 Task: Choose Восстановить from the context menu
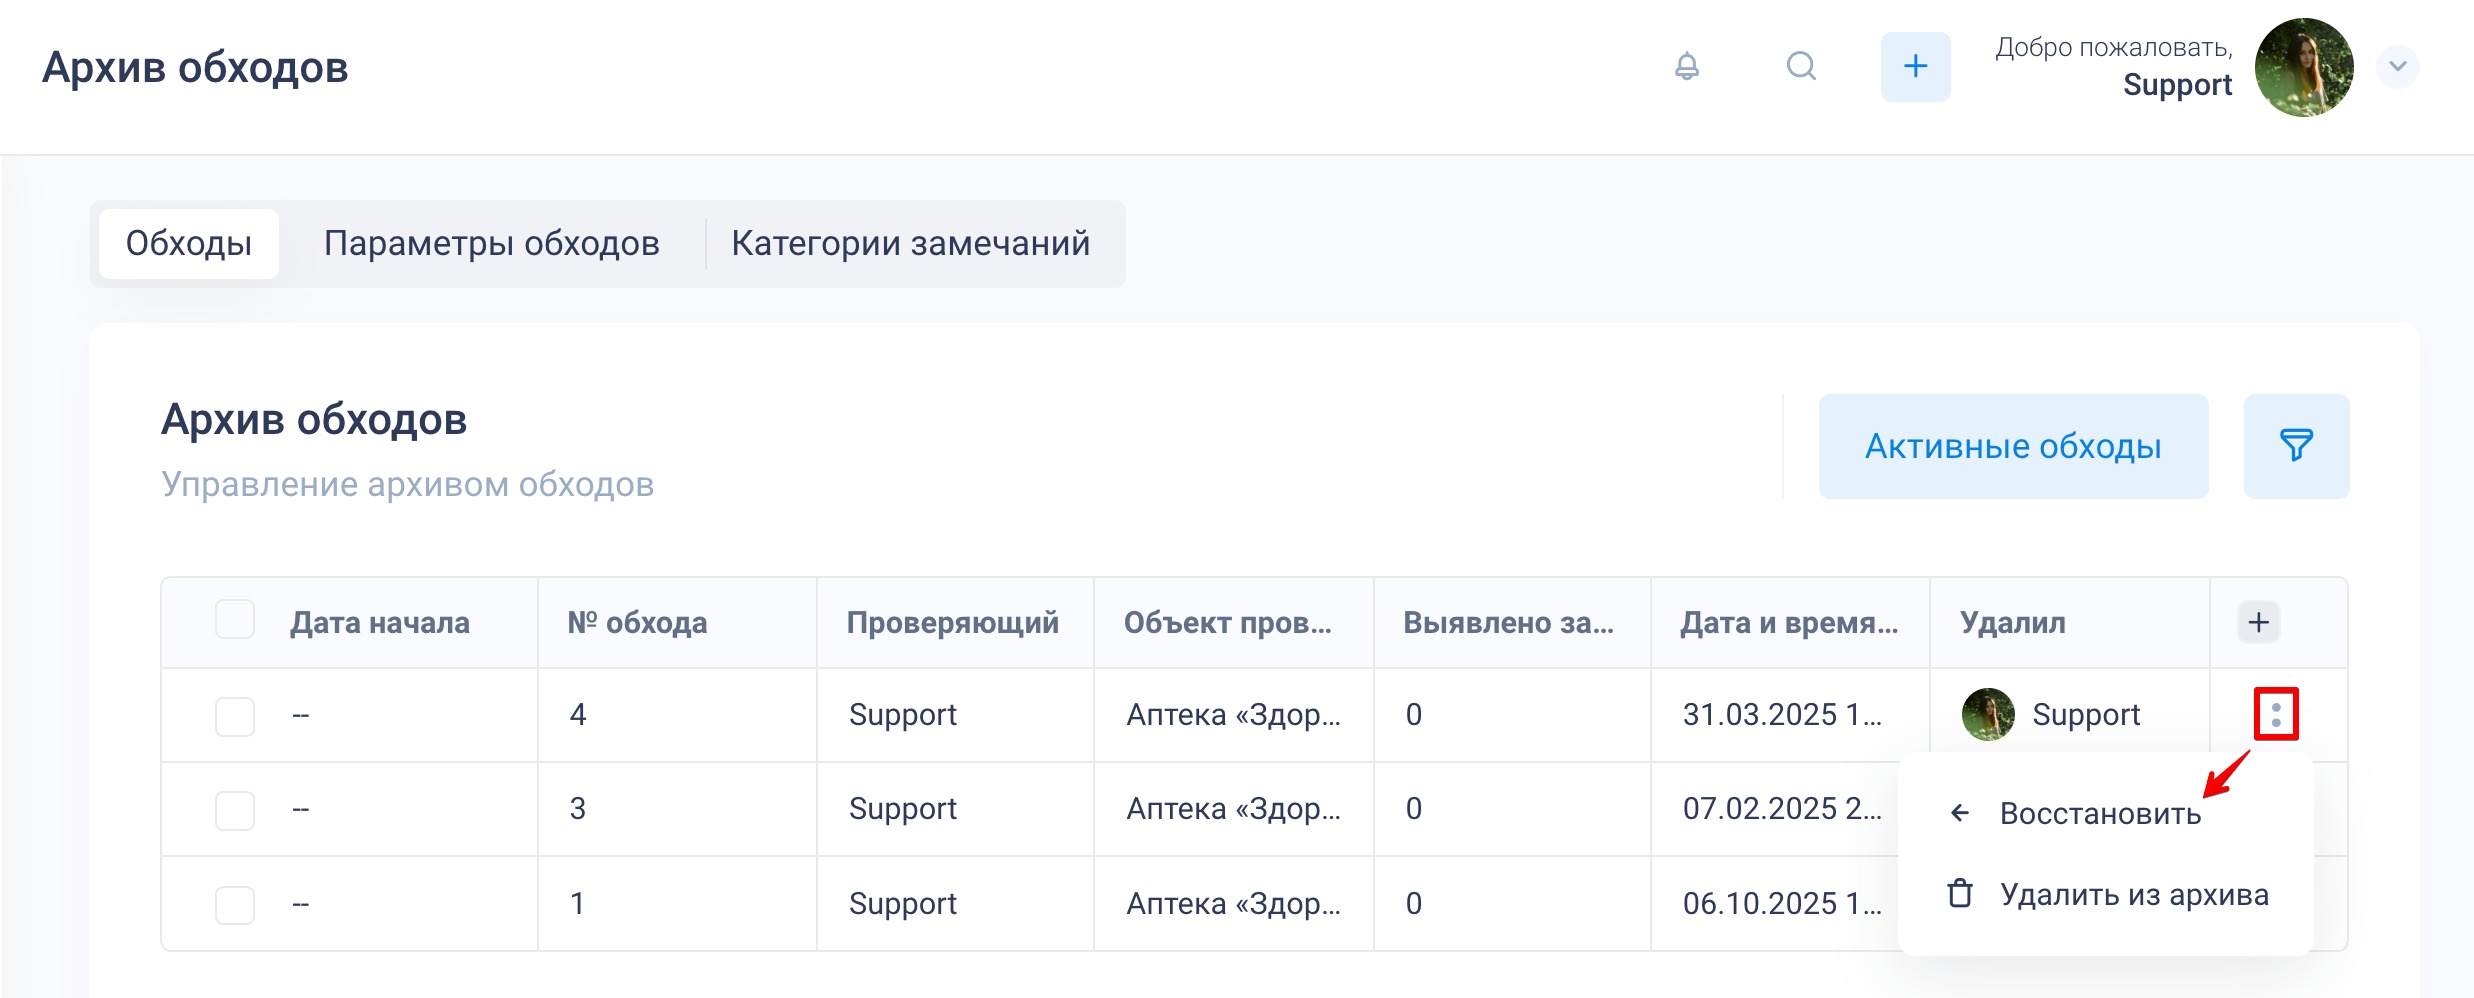[2100, 813]
